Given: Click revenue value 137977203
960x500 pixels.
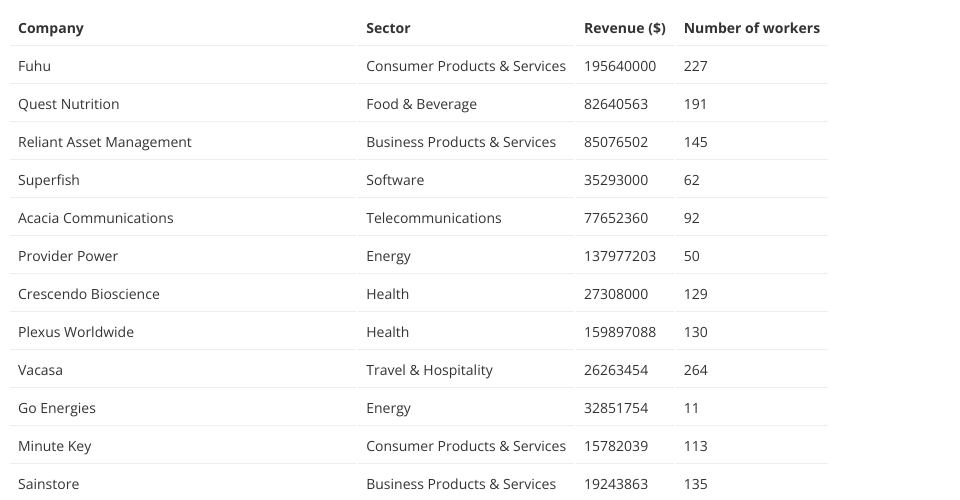Looking at the screenshot, I should [620, 256].
